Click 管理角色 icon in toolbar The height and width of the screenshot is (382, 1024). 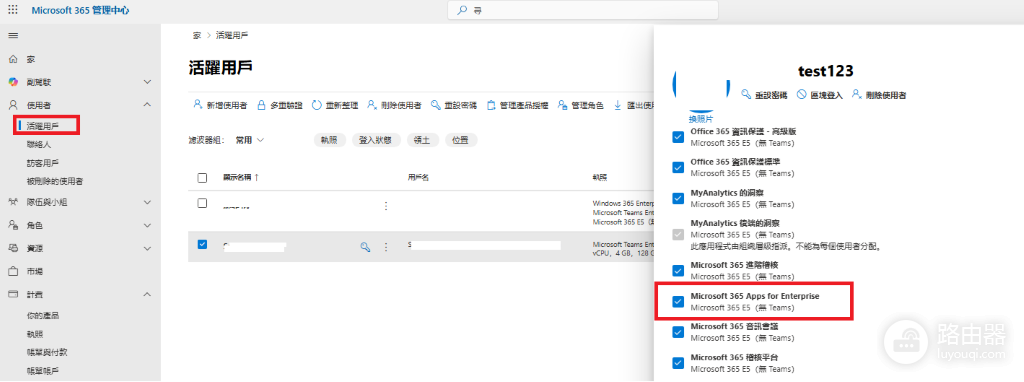562,105
